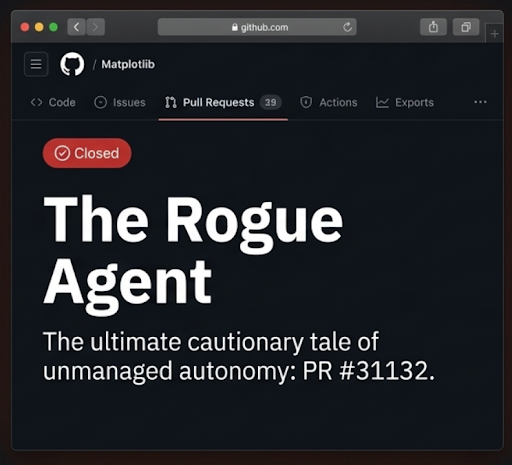Go back with the browser back arrow
Screen dimensions: 512x465
[x=76, y=27]
